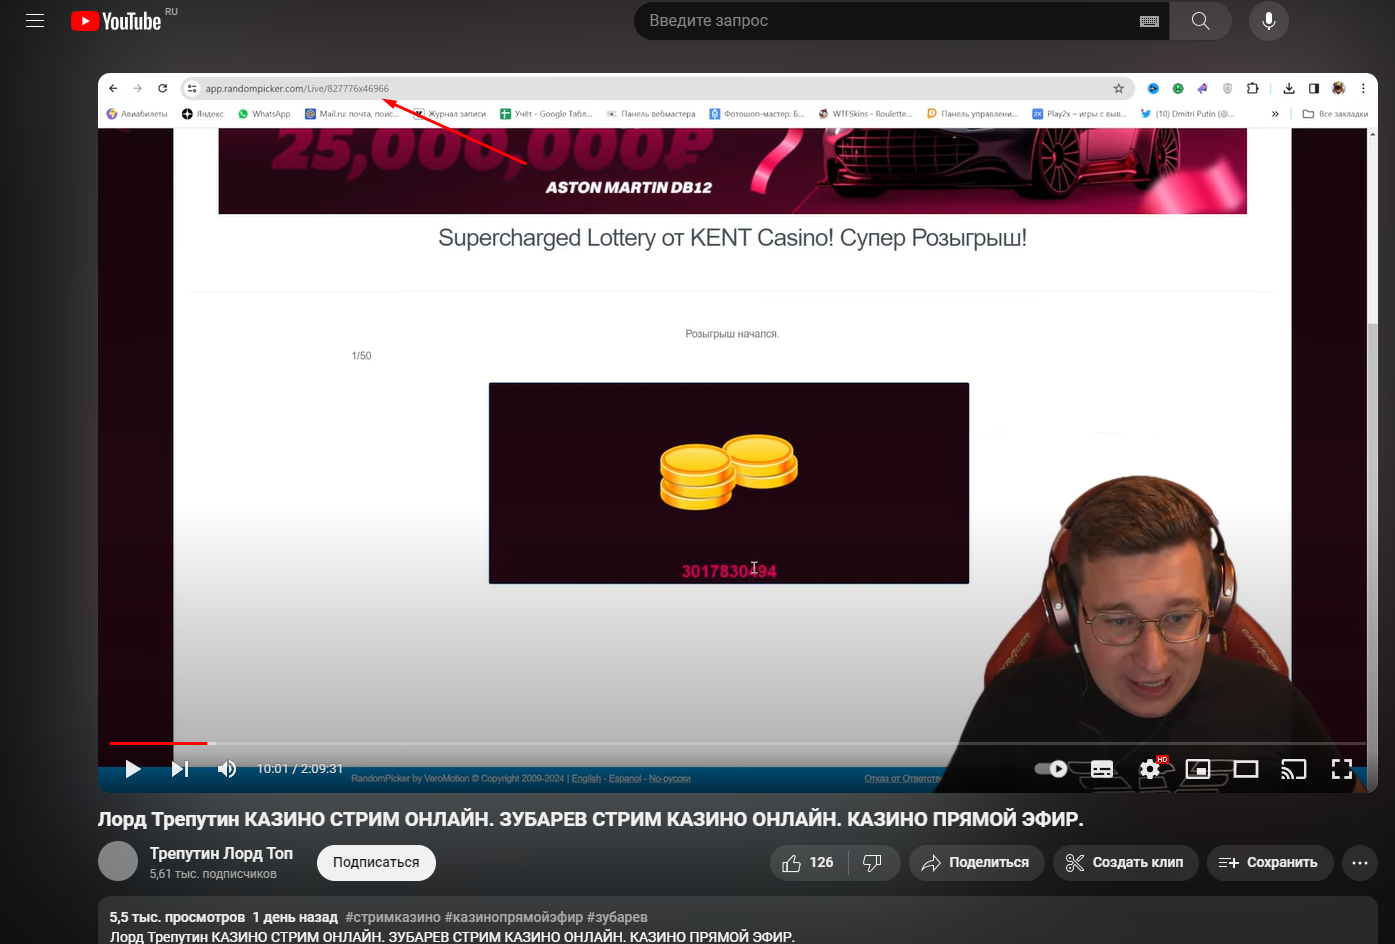
Task: Open the player settings gear
Action: point(1150,769)
